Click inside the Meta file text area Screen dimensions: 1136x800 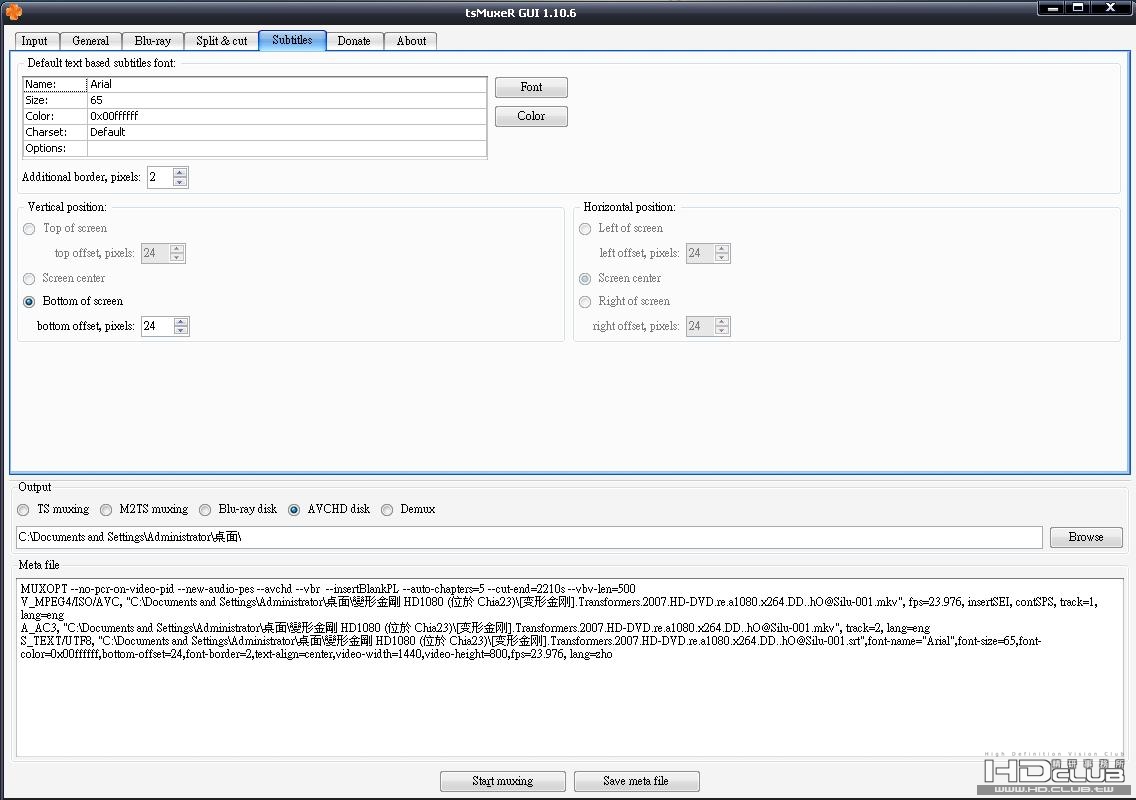coord(569,667)
